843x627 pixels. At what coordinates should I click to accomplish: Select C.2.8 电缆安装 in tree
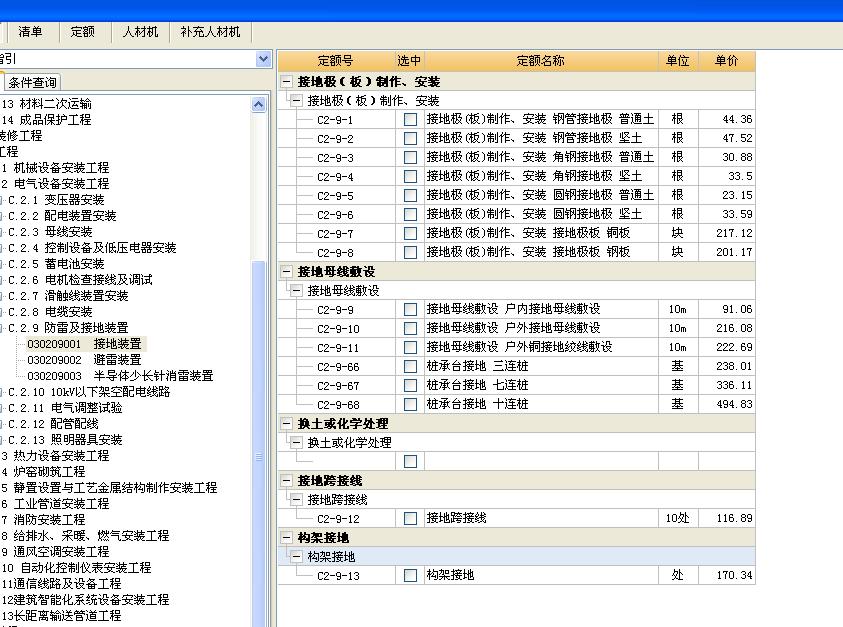(x=50, y=312)
